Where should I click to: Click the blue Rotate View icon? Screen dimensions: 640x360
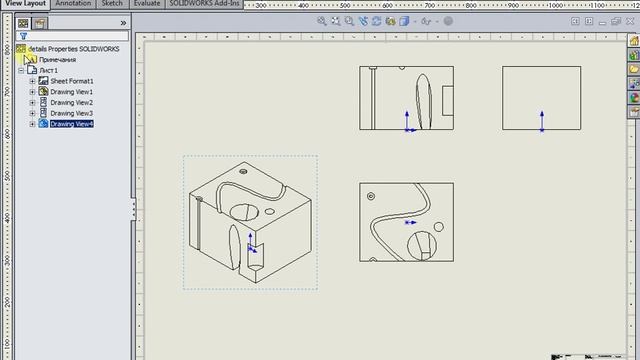click(363, 21)
